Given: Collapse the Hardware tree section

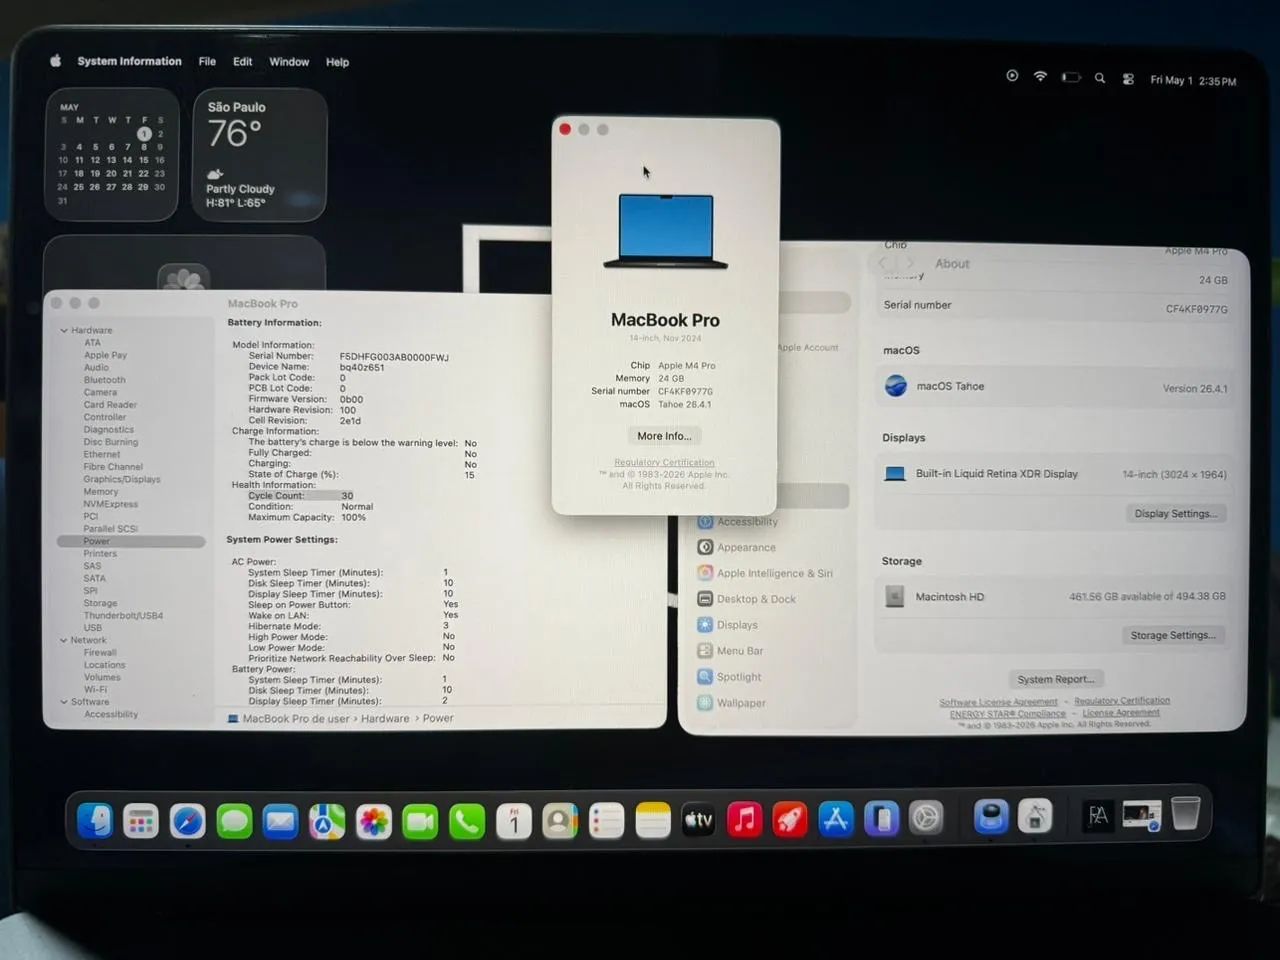Looking at the screenshot, I should [x=64, y=330].
